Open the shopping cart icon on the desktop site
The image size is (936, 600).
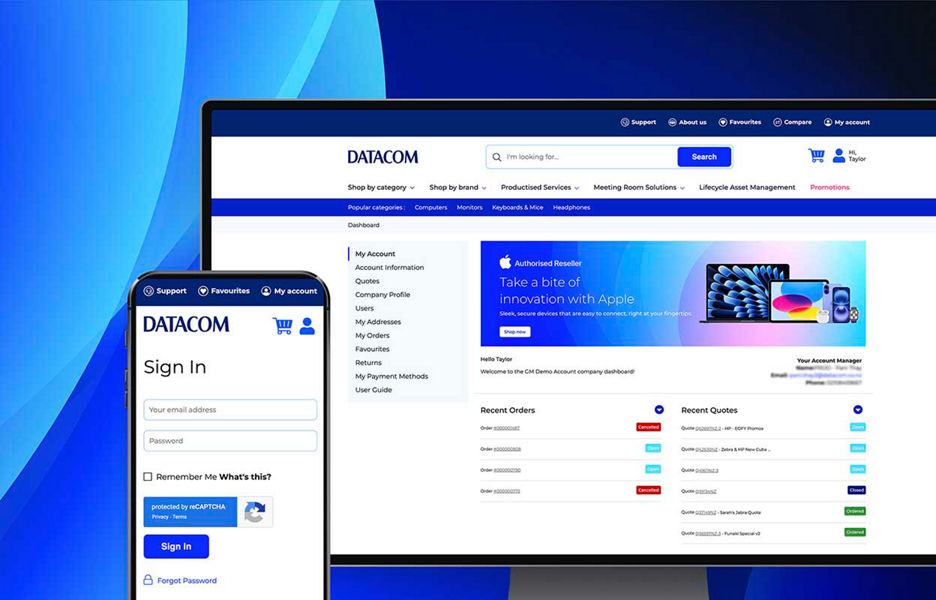pyautogui.click(x=816, y=156)
